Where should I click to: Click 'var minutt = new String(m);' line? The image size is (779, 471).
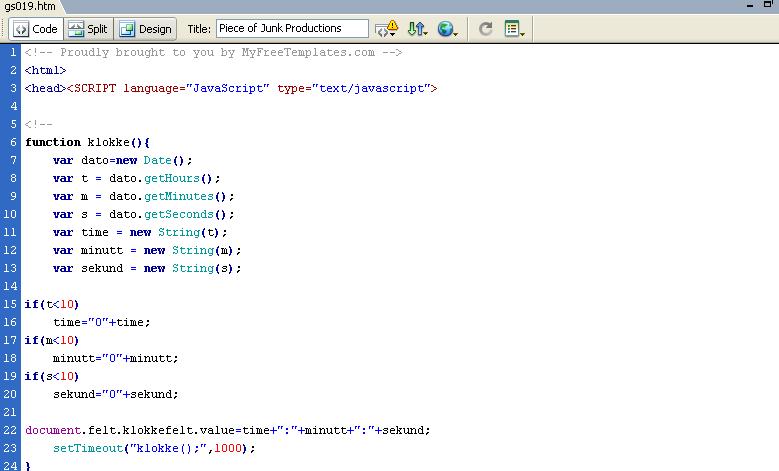coord(147,250)
